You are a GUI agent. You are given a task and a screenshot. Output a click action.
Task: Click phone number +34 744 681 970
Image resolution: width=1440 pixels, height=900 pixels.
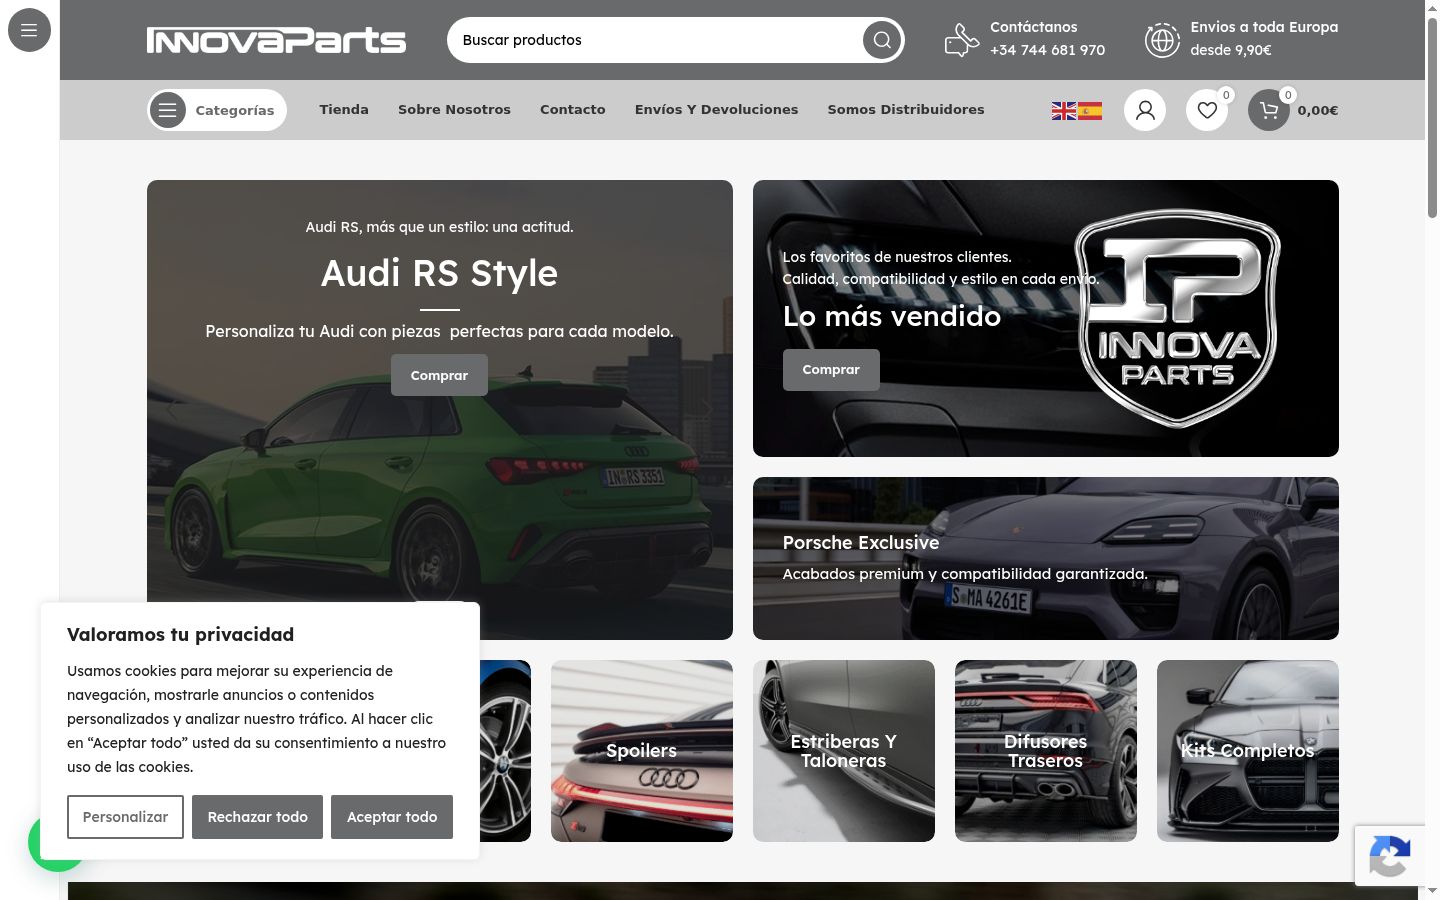coord(1048,50)
